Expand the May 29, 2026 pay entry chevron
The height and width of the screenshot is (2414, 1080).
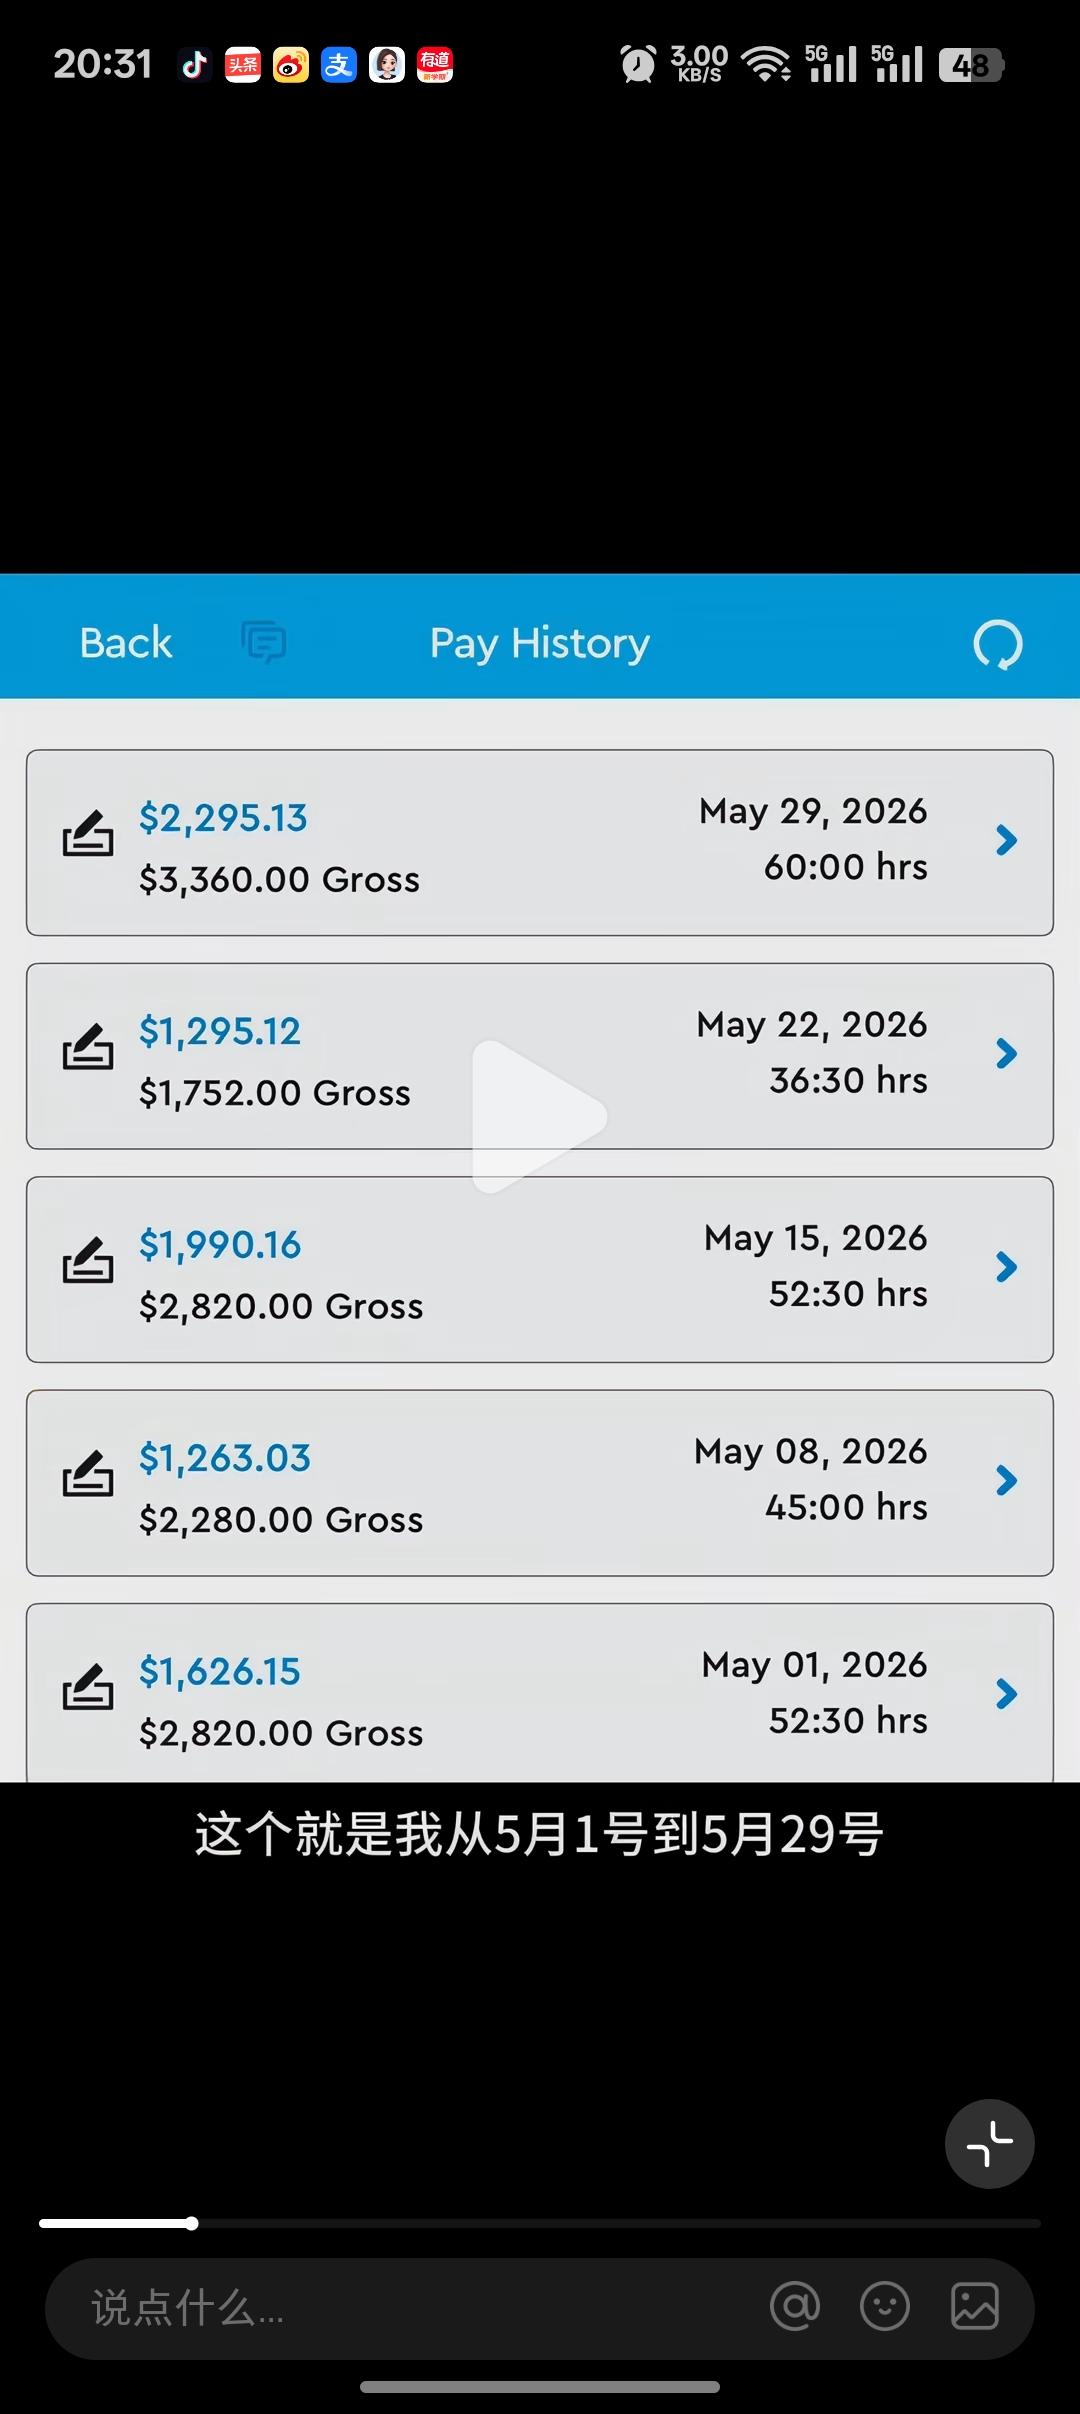click(x=1007, y=840)
